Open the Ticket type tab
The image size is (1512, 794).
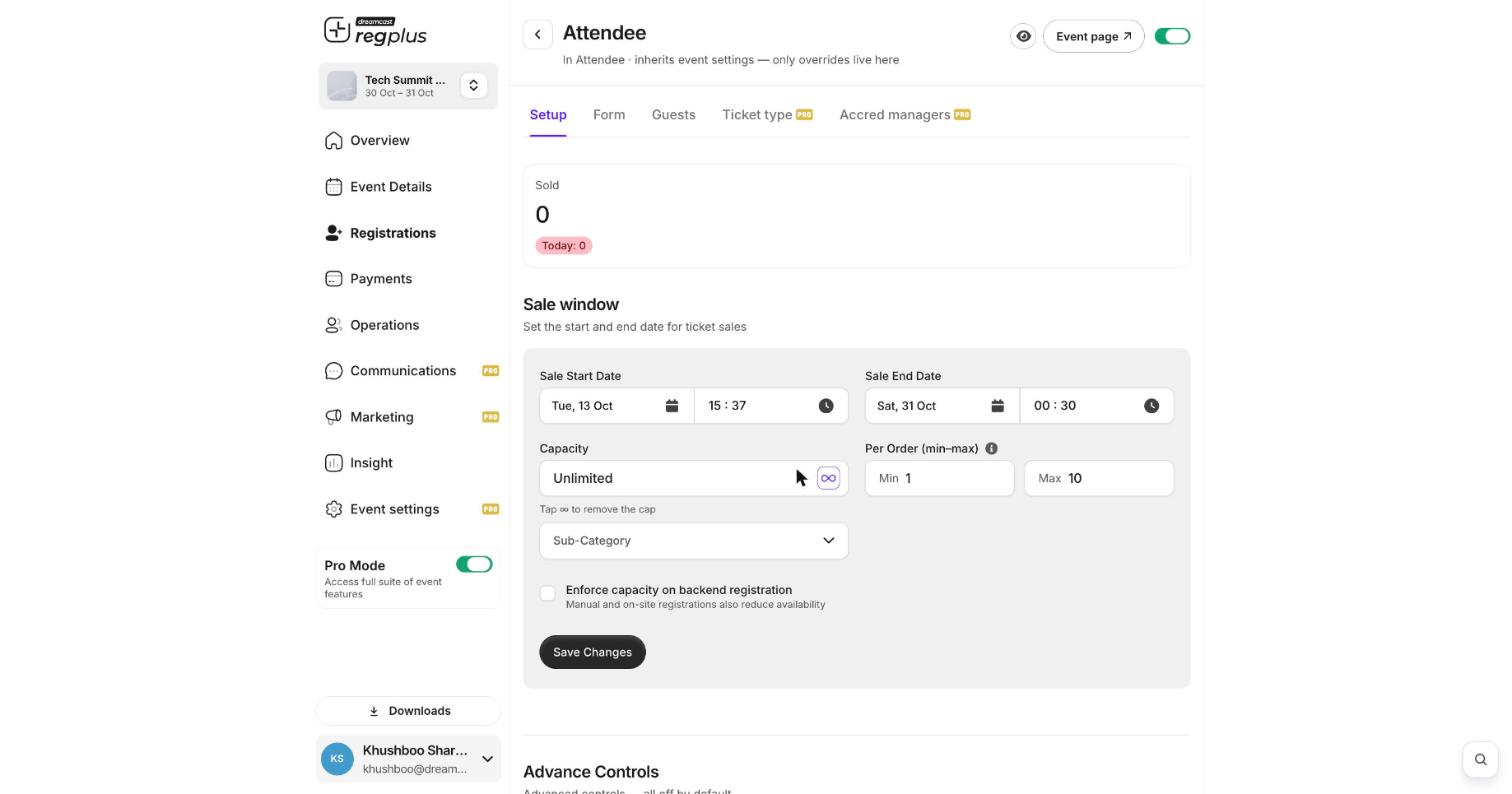click(x=767, y=115)
